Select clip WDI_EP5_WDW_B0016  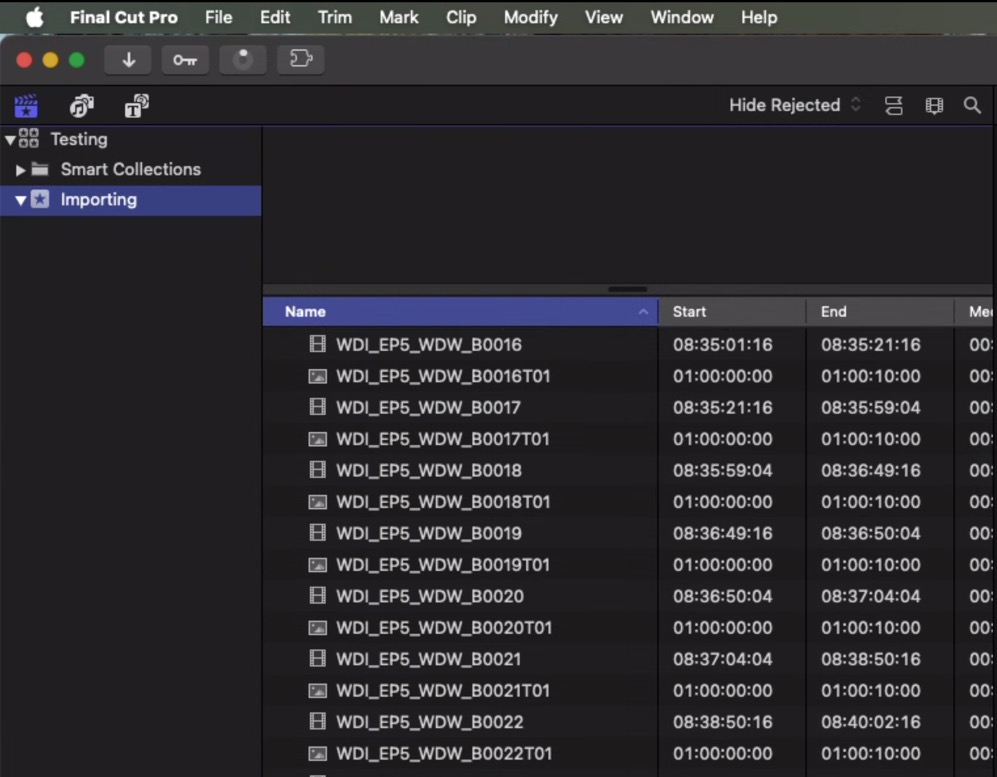point(429,345)
